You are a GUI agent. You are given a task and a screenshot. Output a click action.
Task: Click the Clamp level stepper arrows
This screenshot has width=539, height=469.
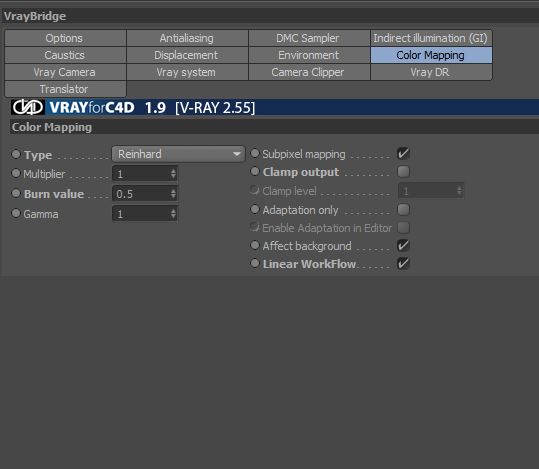click(460, 191)
